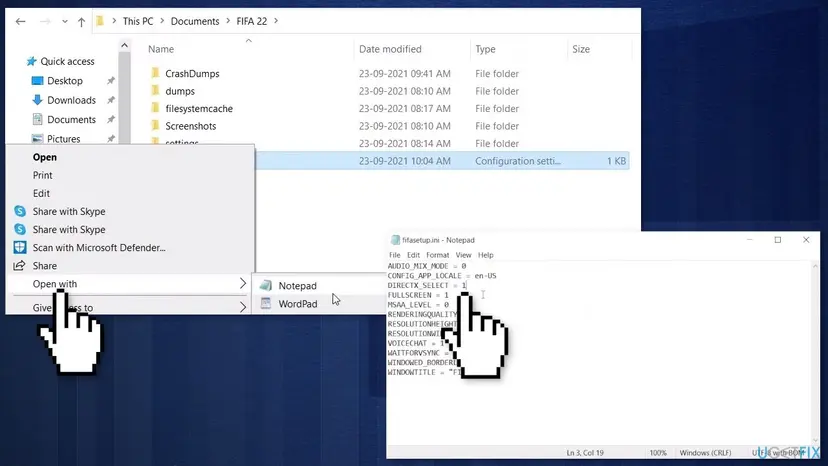Click the WordPad app icon in submenu
Viewport: 828px width, 466px height.
coord(266,303)
